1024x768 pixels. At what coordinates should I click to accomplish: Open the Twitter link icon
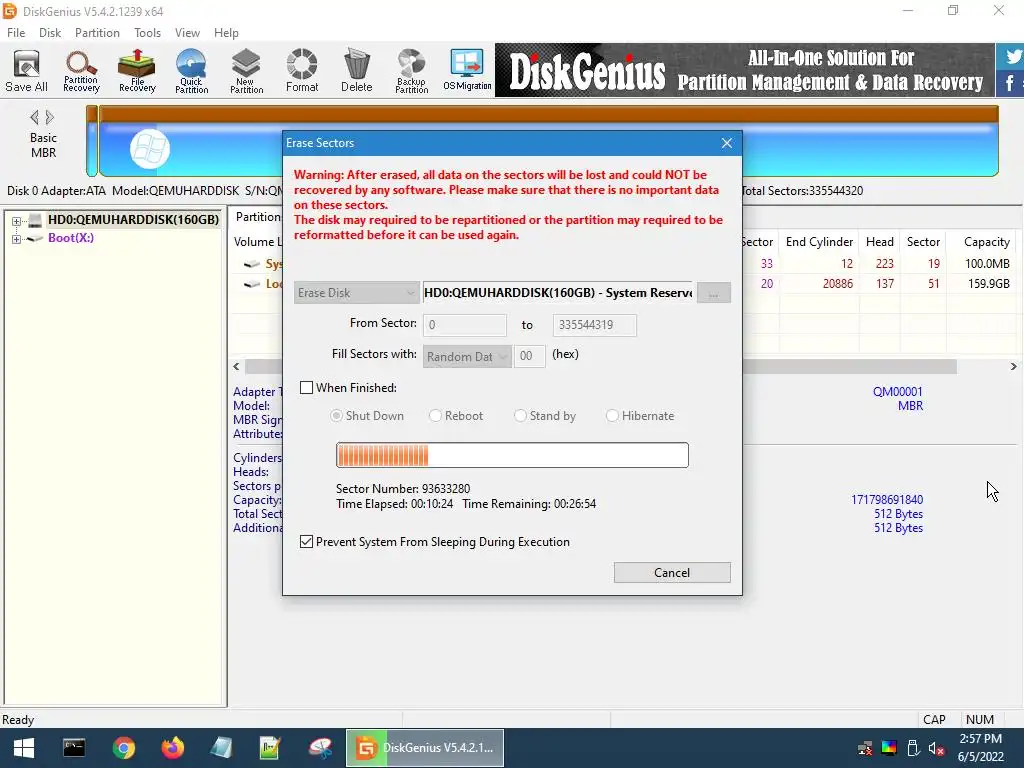tap(1012, 57)
